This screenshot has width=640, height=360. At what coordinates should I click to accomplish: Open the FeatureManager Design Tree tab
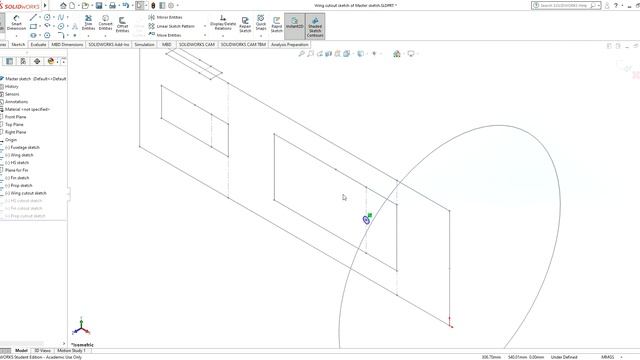coord(9,61)
